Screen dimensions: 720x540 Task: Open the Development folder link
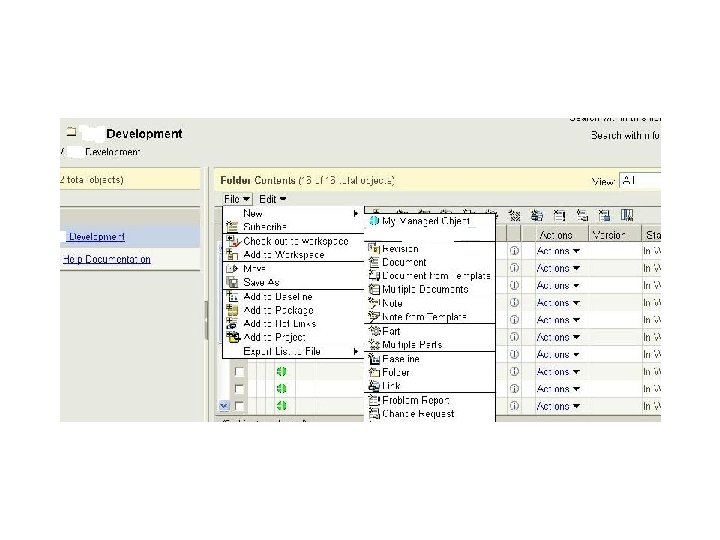(97, 237)
